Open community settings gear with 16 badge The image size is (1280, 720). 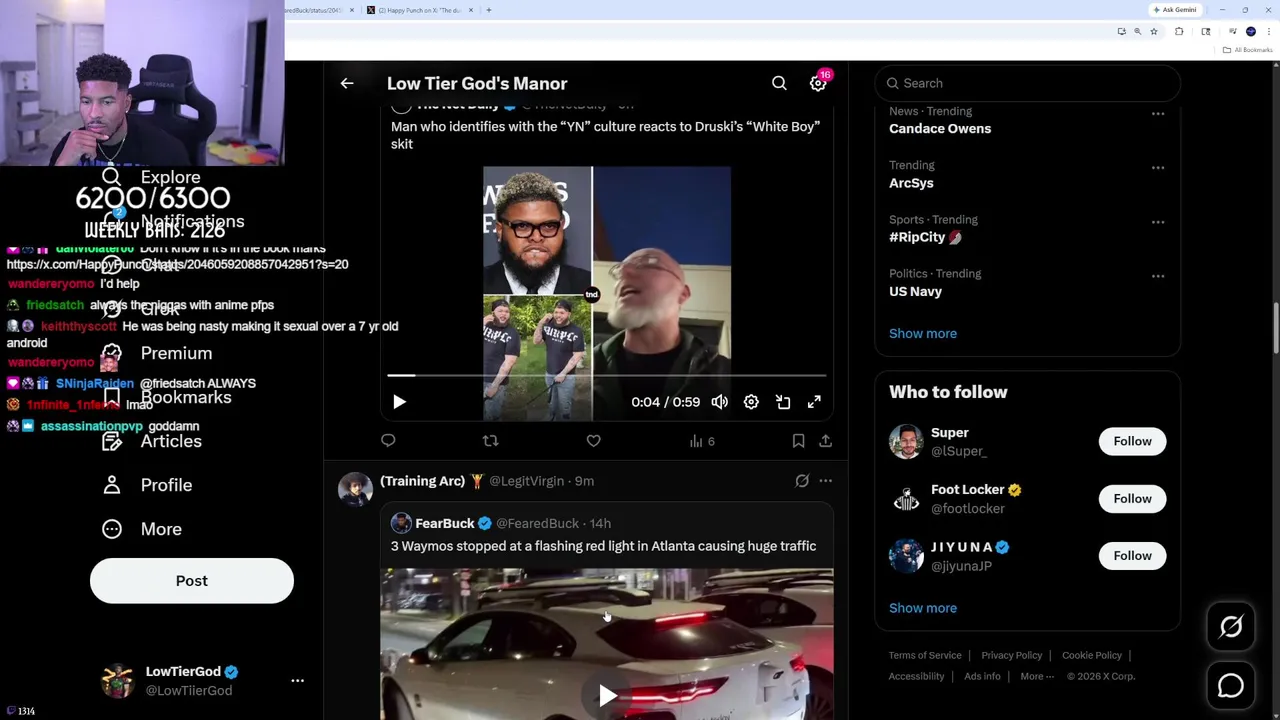click(x=818, y=84)
